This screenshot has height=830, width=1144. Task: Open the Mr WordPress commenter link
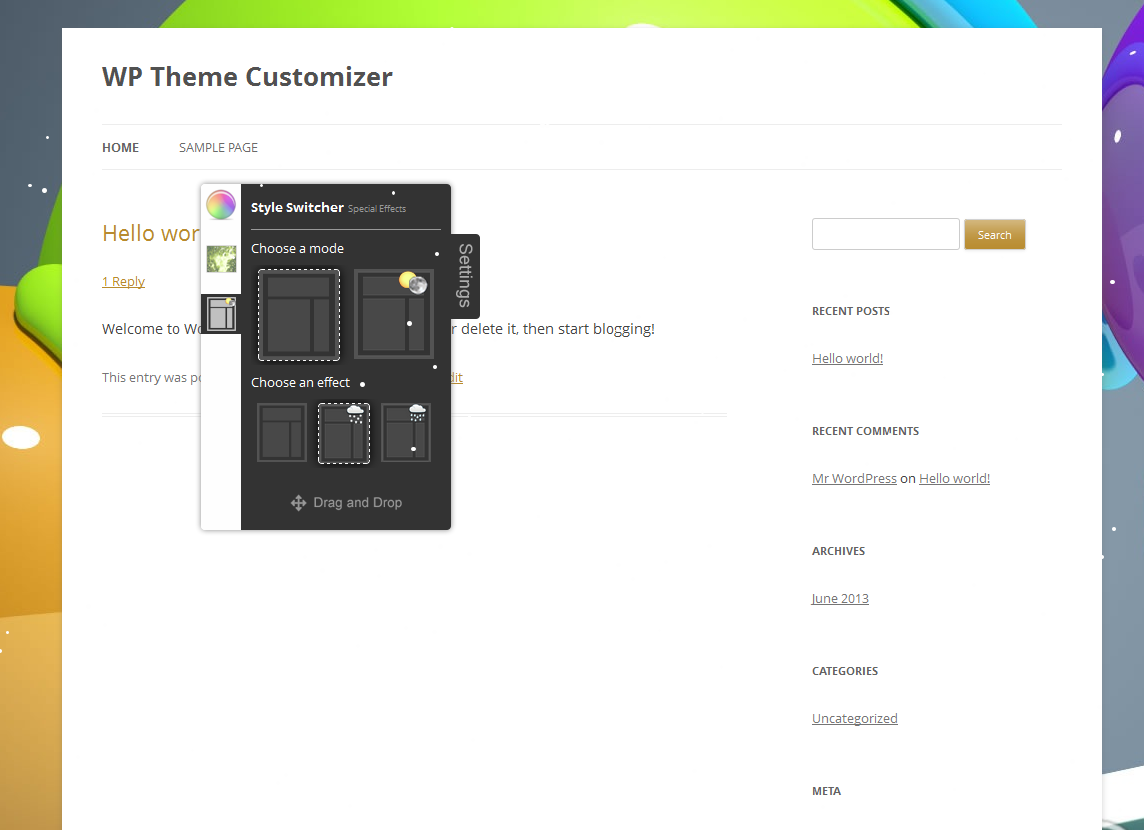[854, 478]
